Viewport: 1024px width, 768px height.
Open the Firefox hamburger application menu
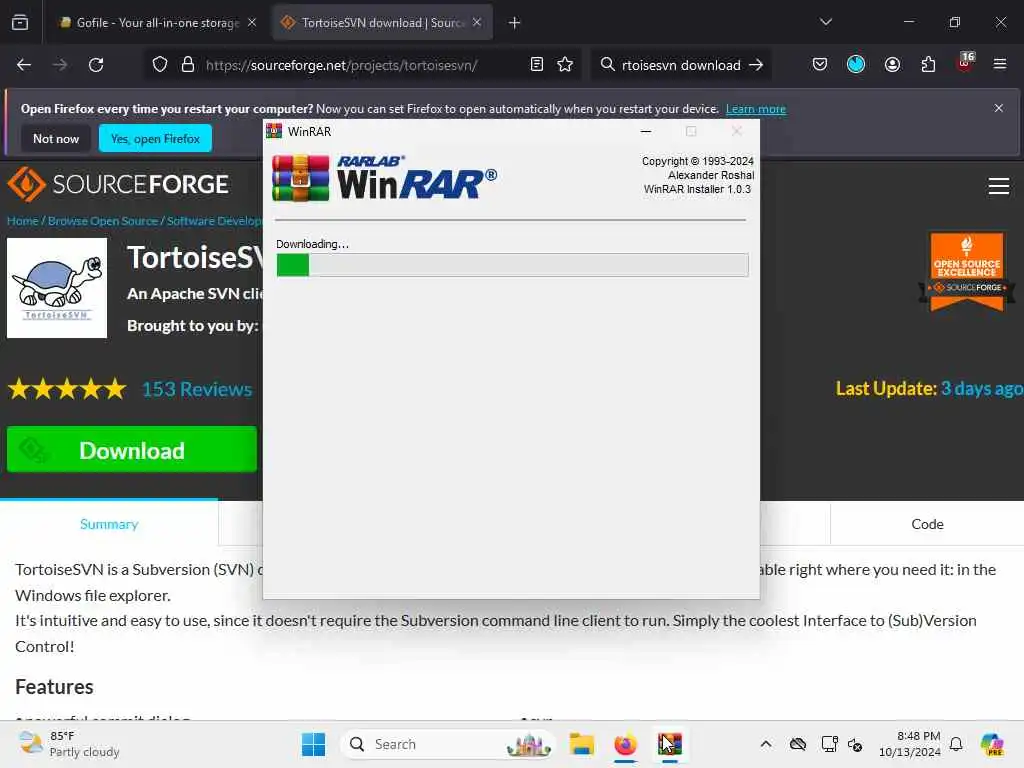(999, 64)
